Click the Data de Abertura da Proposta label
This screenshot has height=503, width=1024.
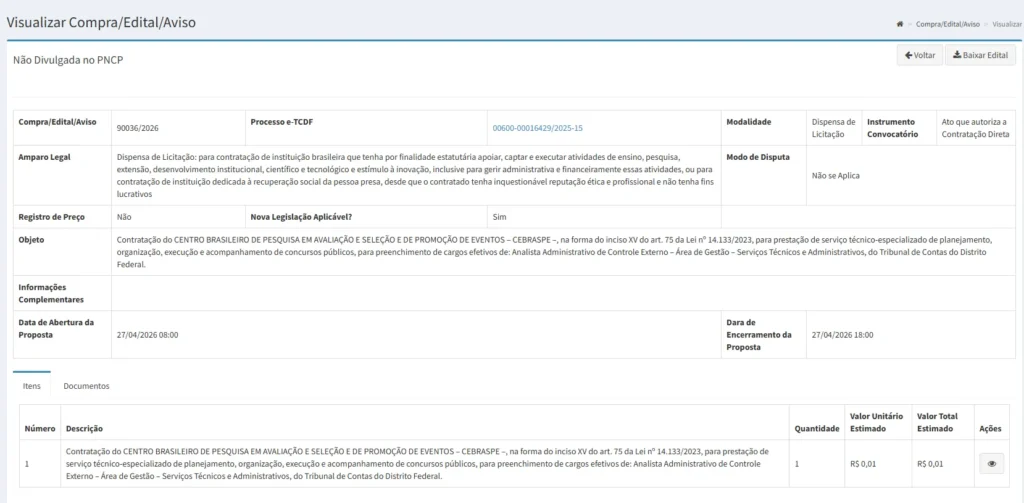(x=56, y=329)
